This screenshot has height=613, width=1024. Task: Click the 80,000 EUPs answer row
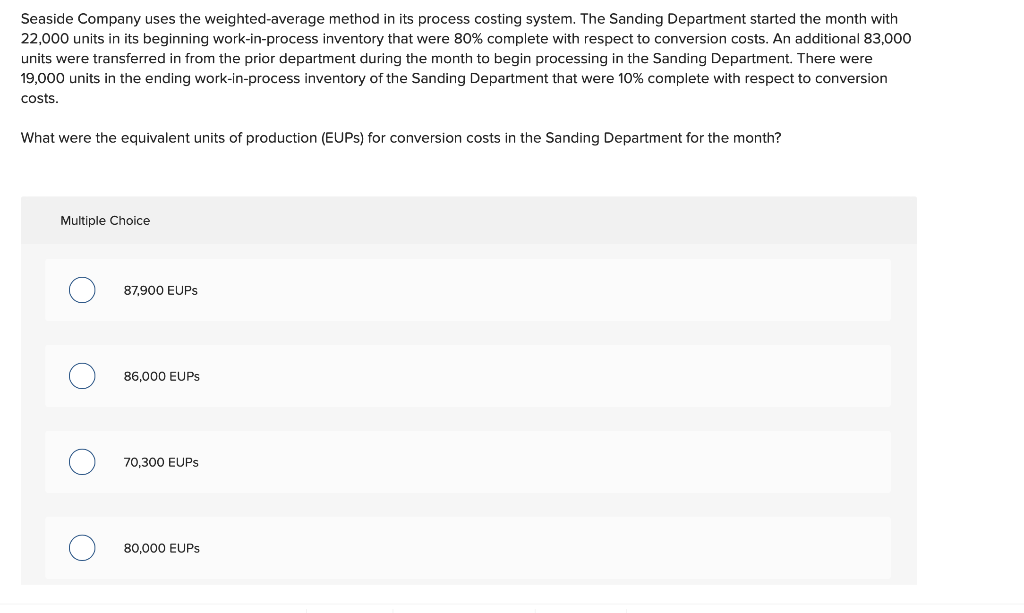pos(468,547)
